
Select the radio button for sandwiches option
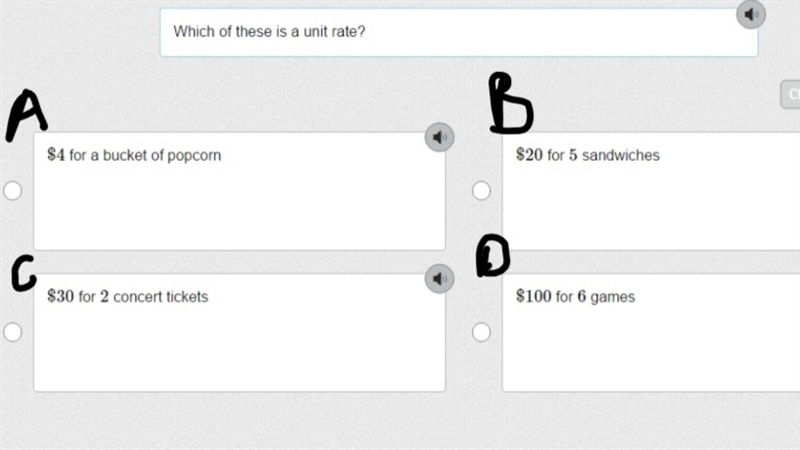coord(481,190)
